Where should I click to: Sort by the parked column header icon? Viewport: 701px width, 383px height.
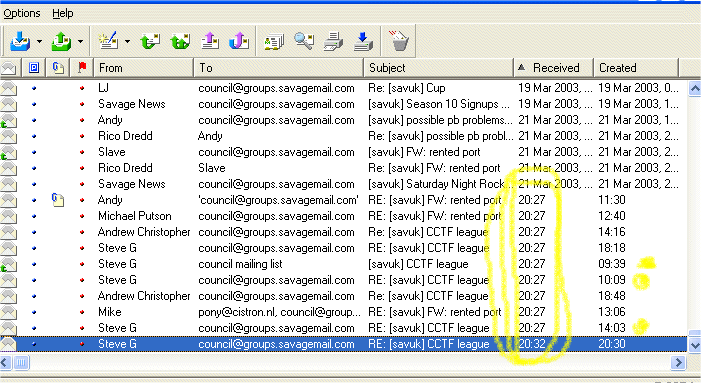(x=34, y=68)
